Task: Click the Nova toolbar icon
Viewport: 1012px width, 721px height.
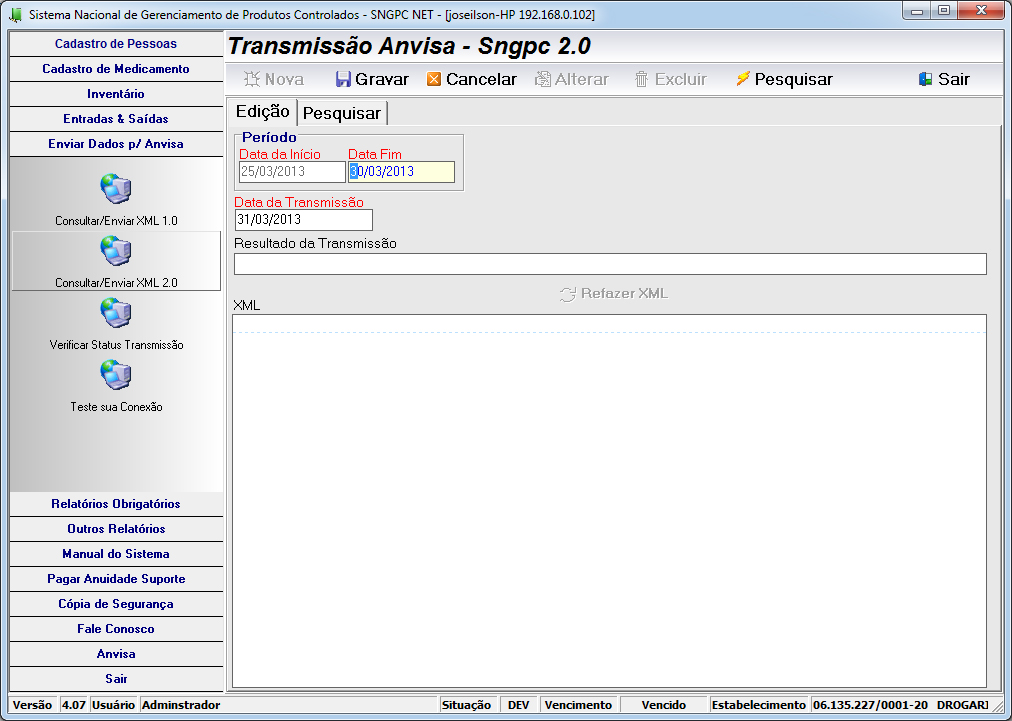Action: pos(252,79)
